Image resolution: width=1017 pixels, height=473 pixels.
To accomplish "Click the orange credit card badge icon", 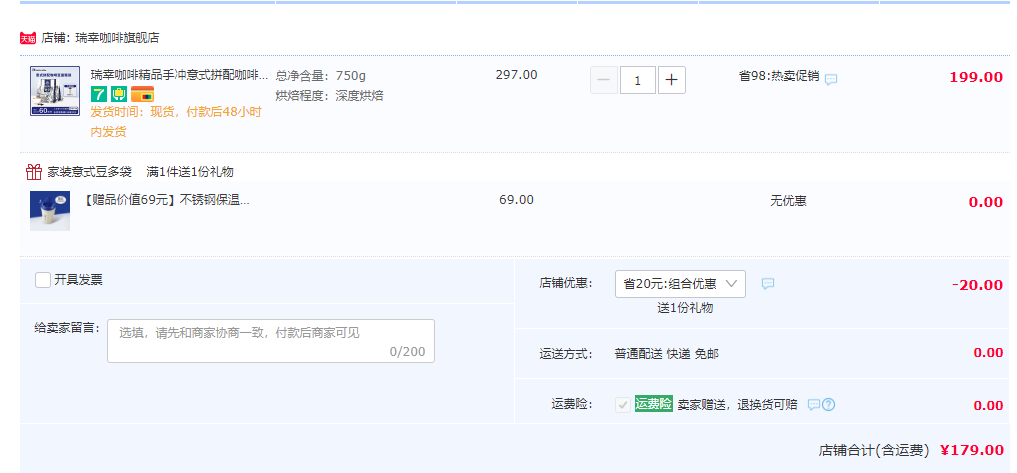I will [142, 94].
